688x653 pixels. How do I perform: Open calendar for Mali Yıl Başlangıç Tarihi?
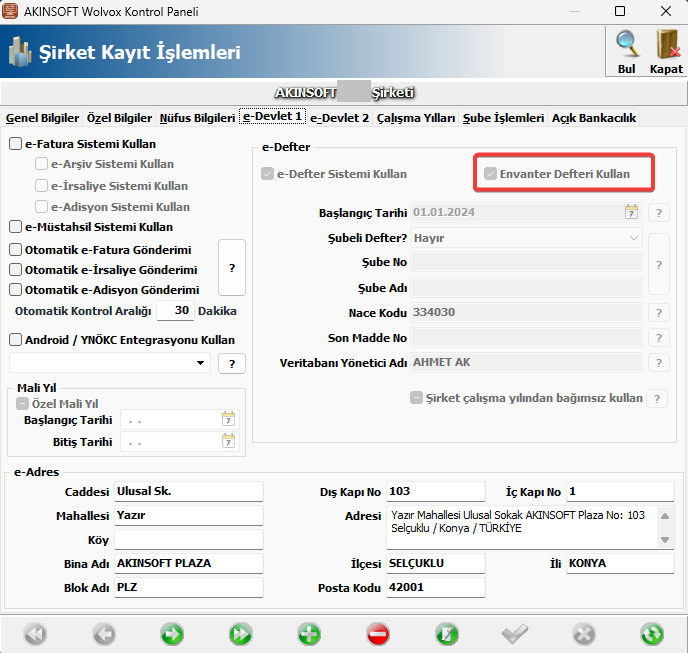228,420
